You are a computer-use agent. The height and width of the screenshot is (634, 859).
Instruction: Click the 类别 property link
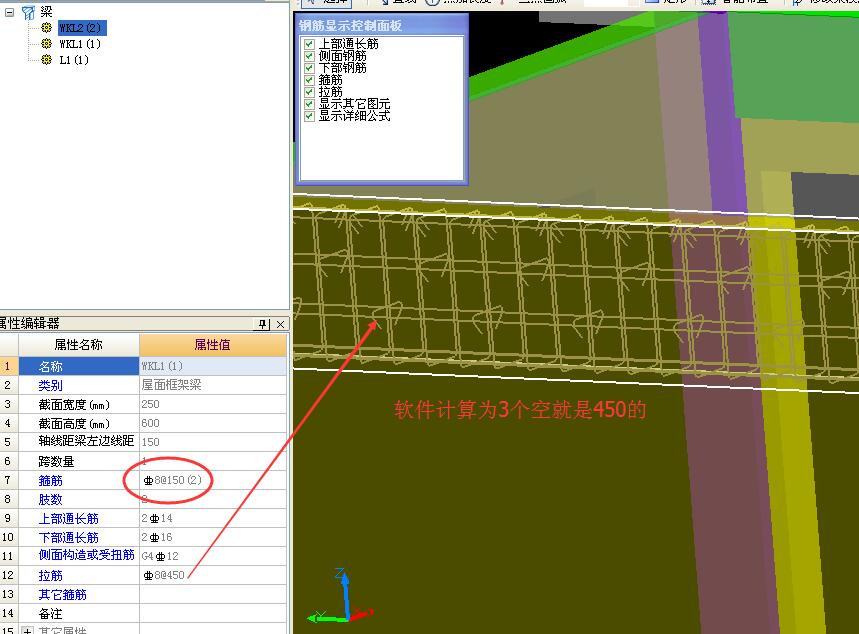[50, 385]
